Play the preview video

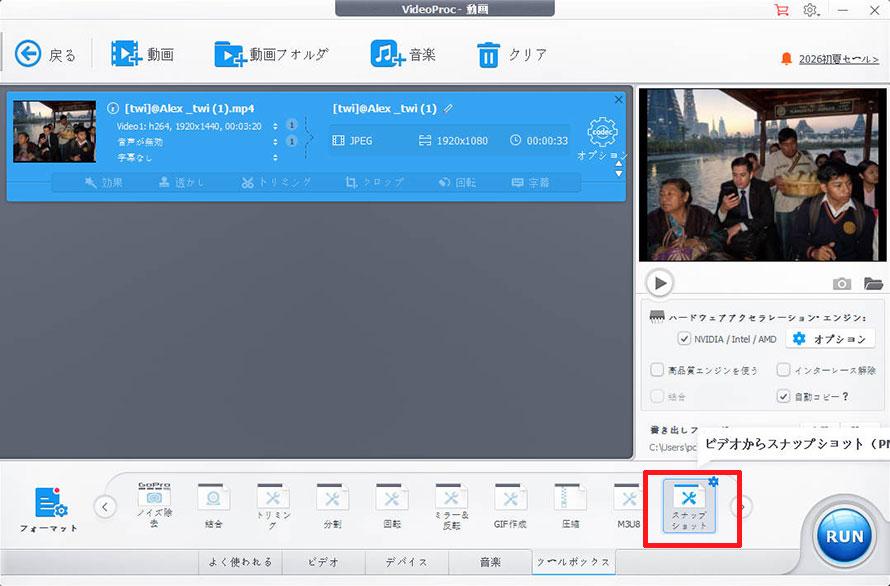pyautogui.click(x=660, y=282)
